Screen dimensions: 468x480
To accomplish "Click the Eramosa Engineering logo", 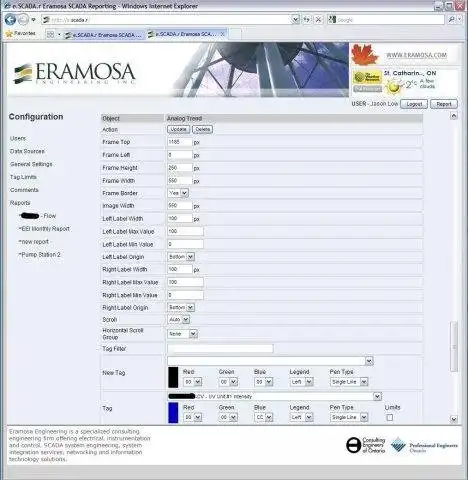I will pos(74,73).
